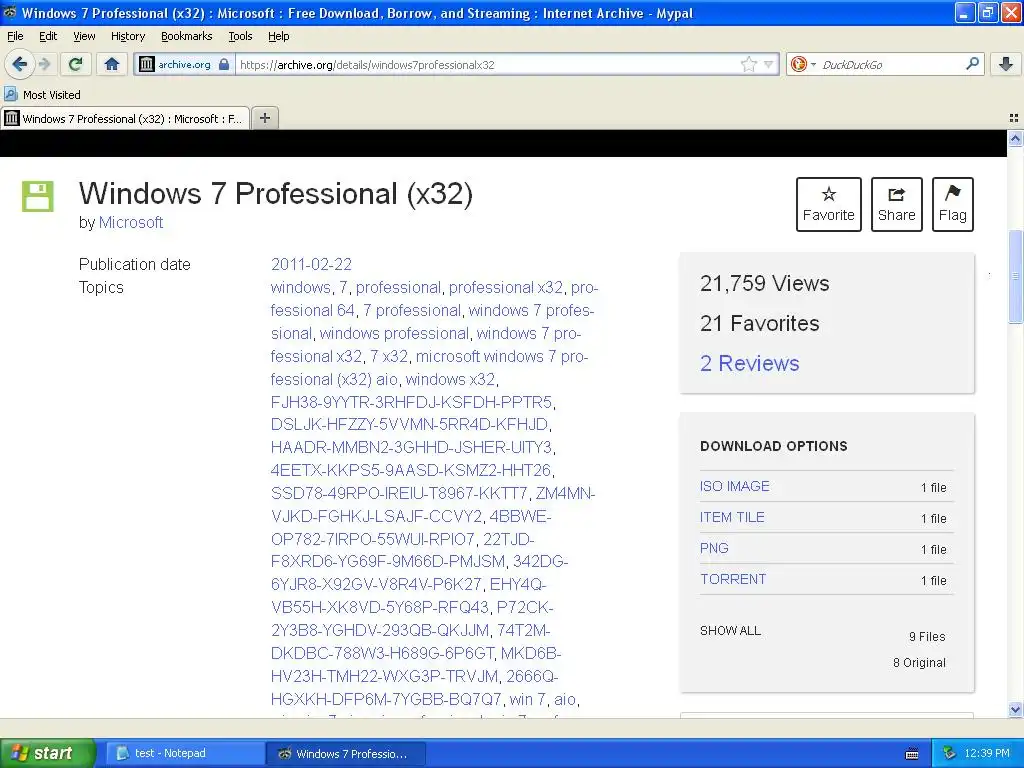Bookmark this page with the star
1024x768 pixels.
(x=748, y=64)
